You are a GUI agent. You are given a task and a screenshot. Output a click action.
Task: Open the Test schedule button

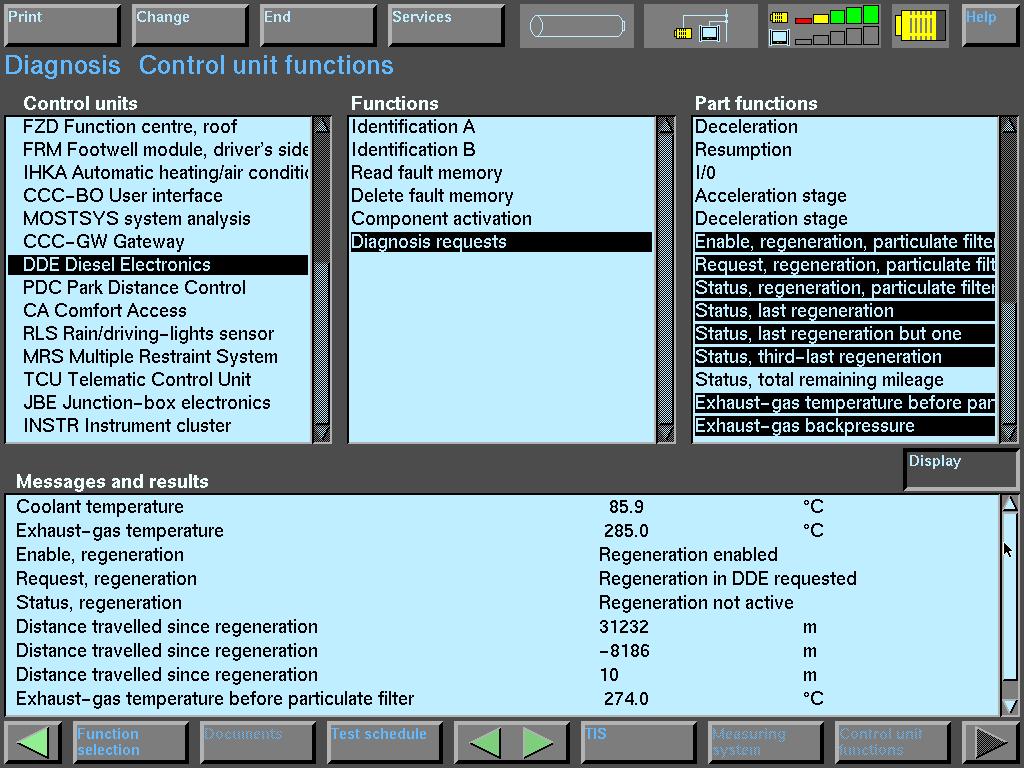[385, 742]
